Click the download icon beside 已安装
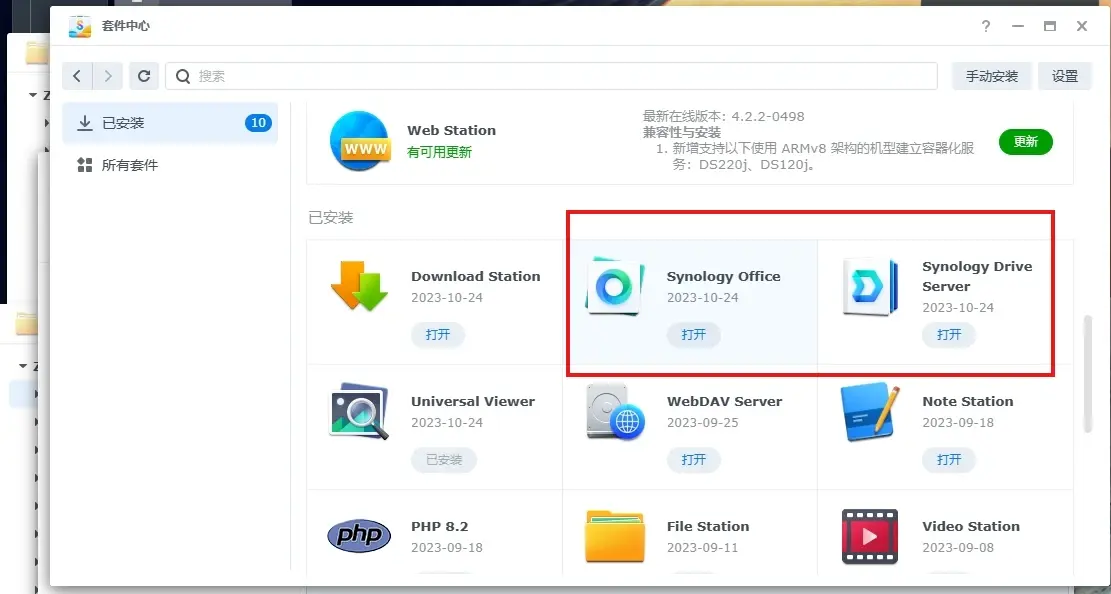 85,123
